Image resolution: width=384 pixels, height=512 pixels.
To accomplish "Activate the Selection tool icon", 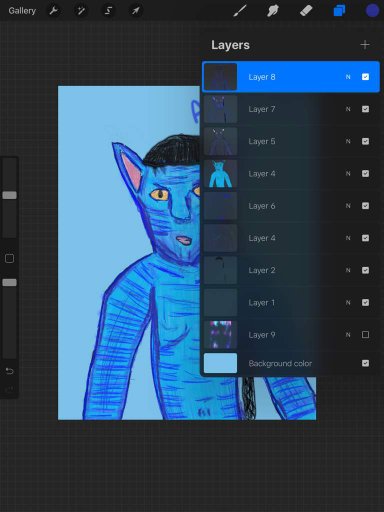I will [108, 11].
